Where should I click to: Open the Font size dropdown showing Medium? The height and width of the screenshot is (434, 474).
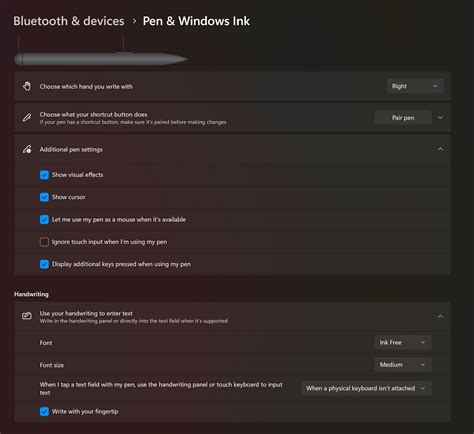403,365
